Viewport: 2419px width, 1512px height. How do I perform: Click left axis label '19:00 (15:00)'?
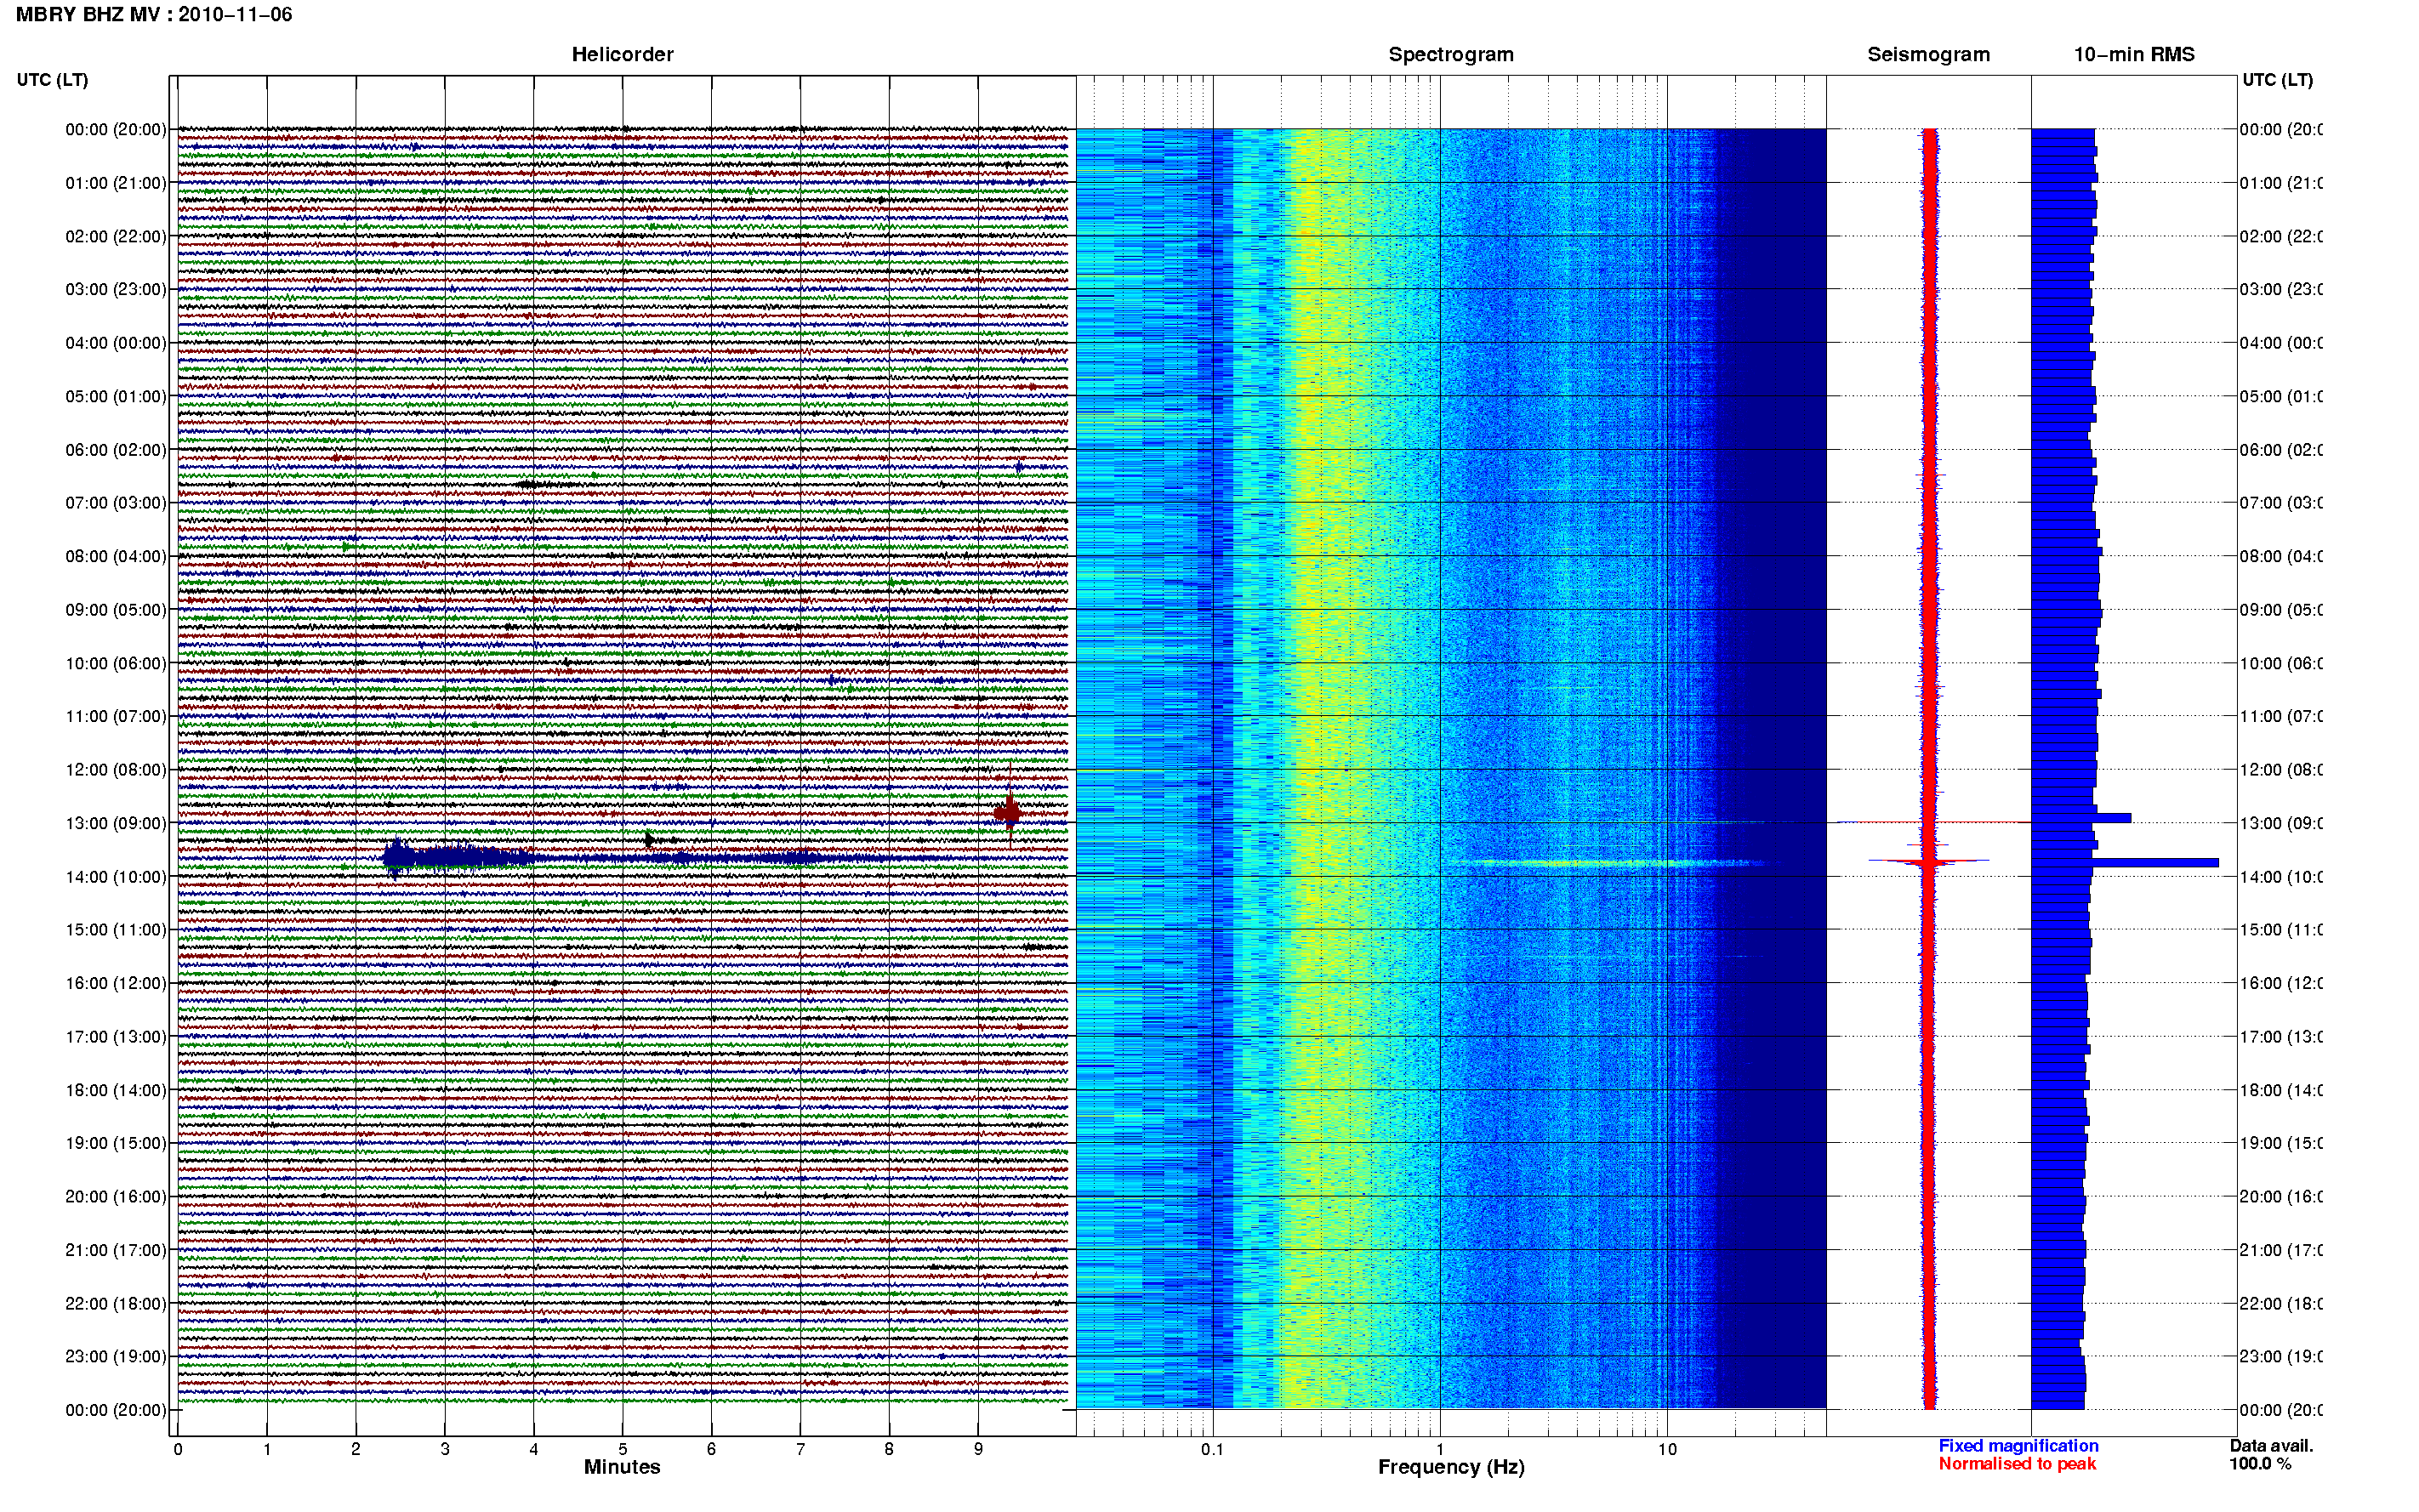pyautogui.click(x=116, y=1144)
